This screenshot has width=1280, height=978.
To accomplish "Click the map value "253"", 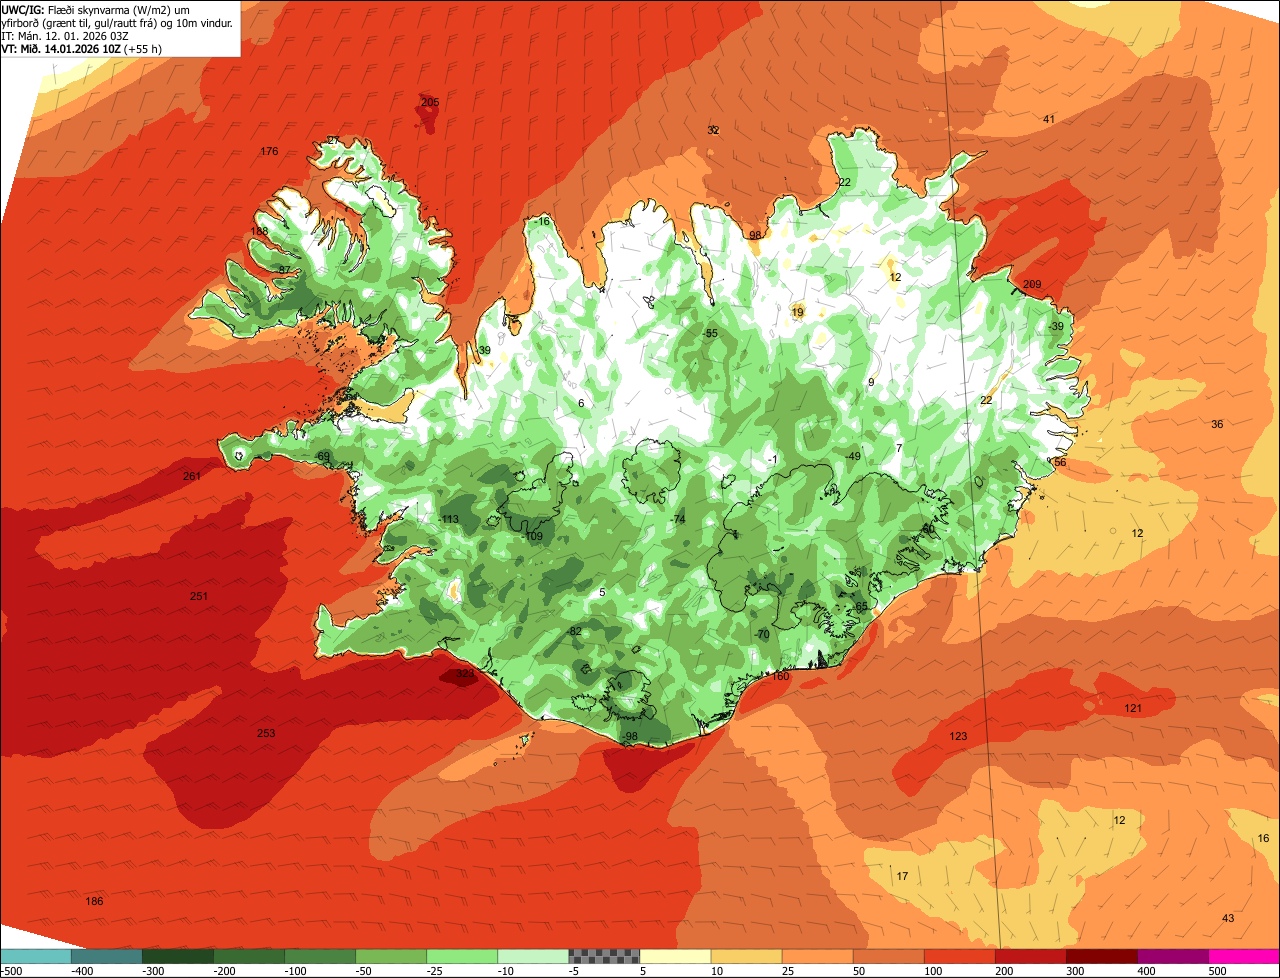I will click(x=265, y=733).
